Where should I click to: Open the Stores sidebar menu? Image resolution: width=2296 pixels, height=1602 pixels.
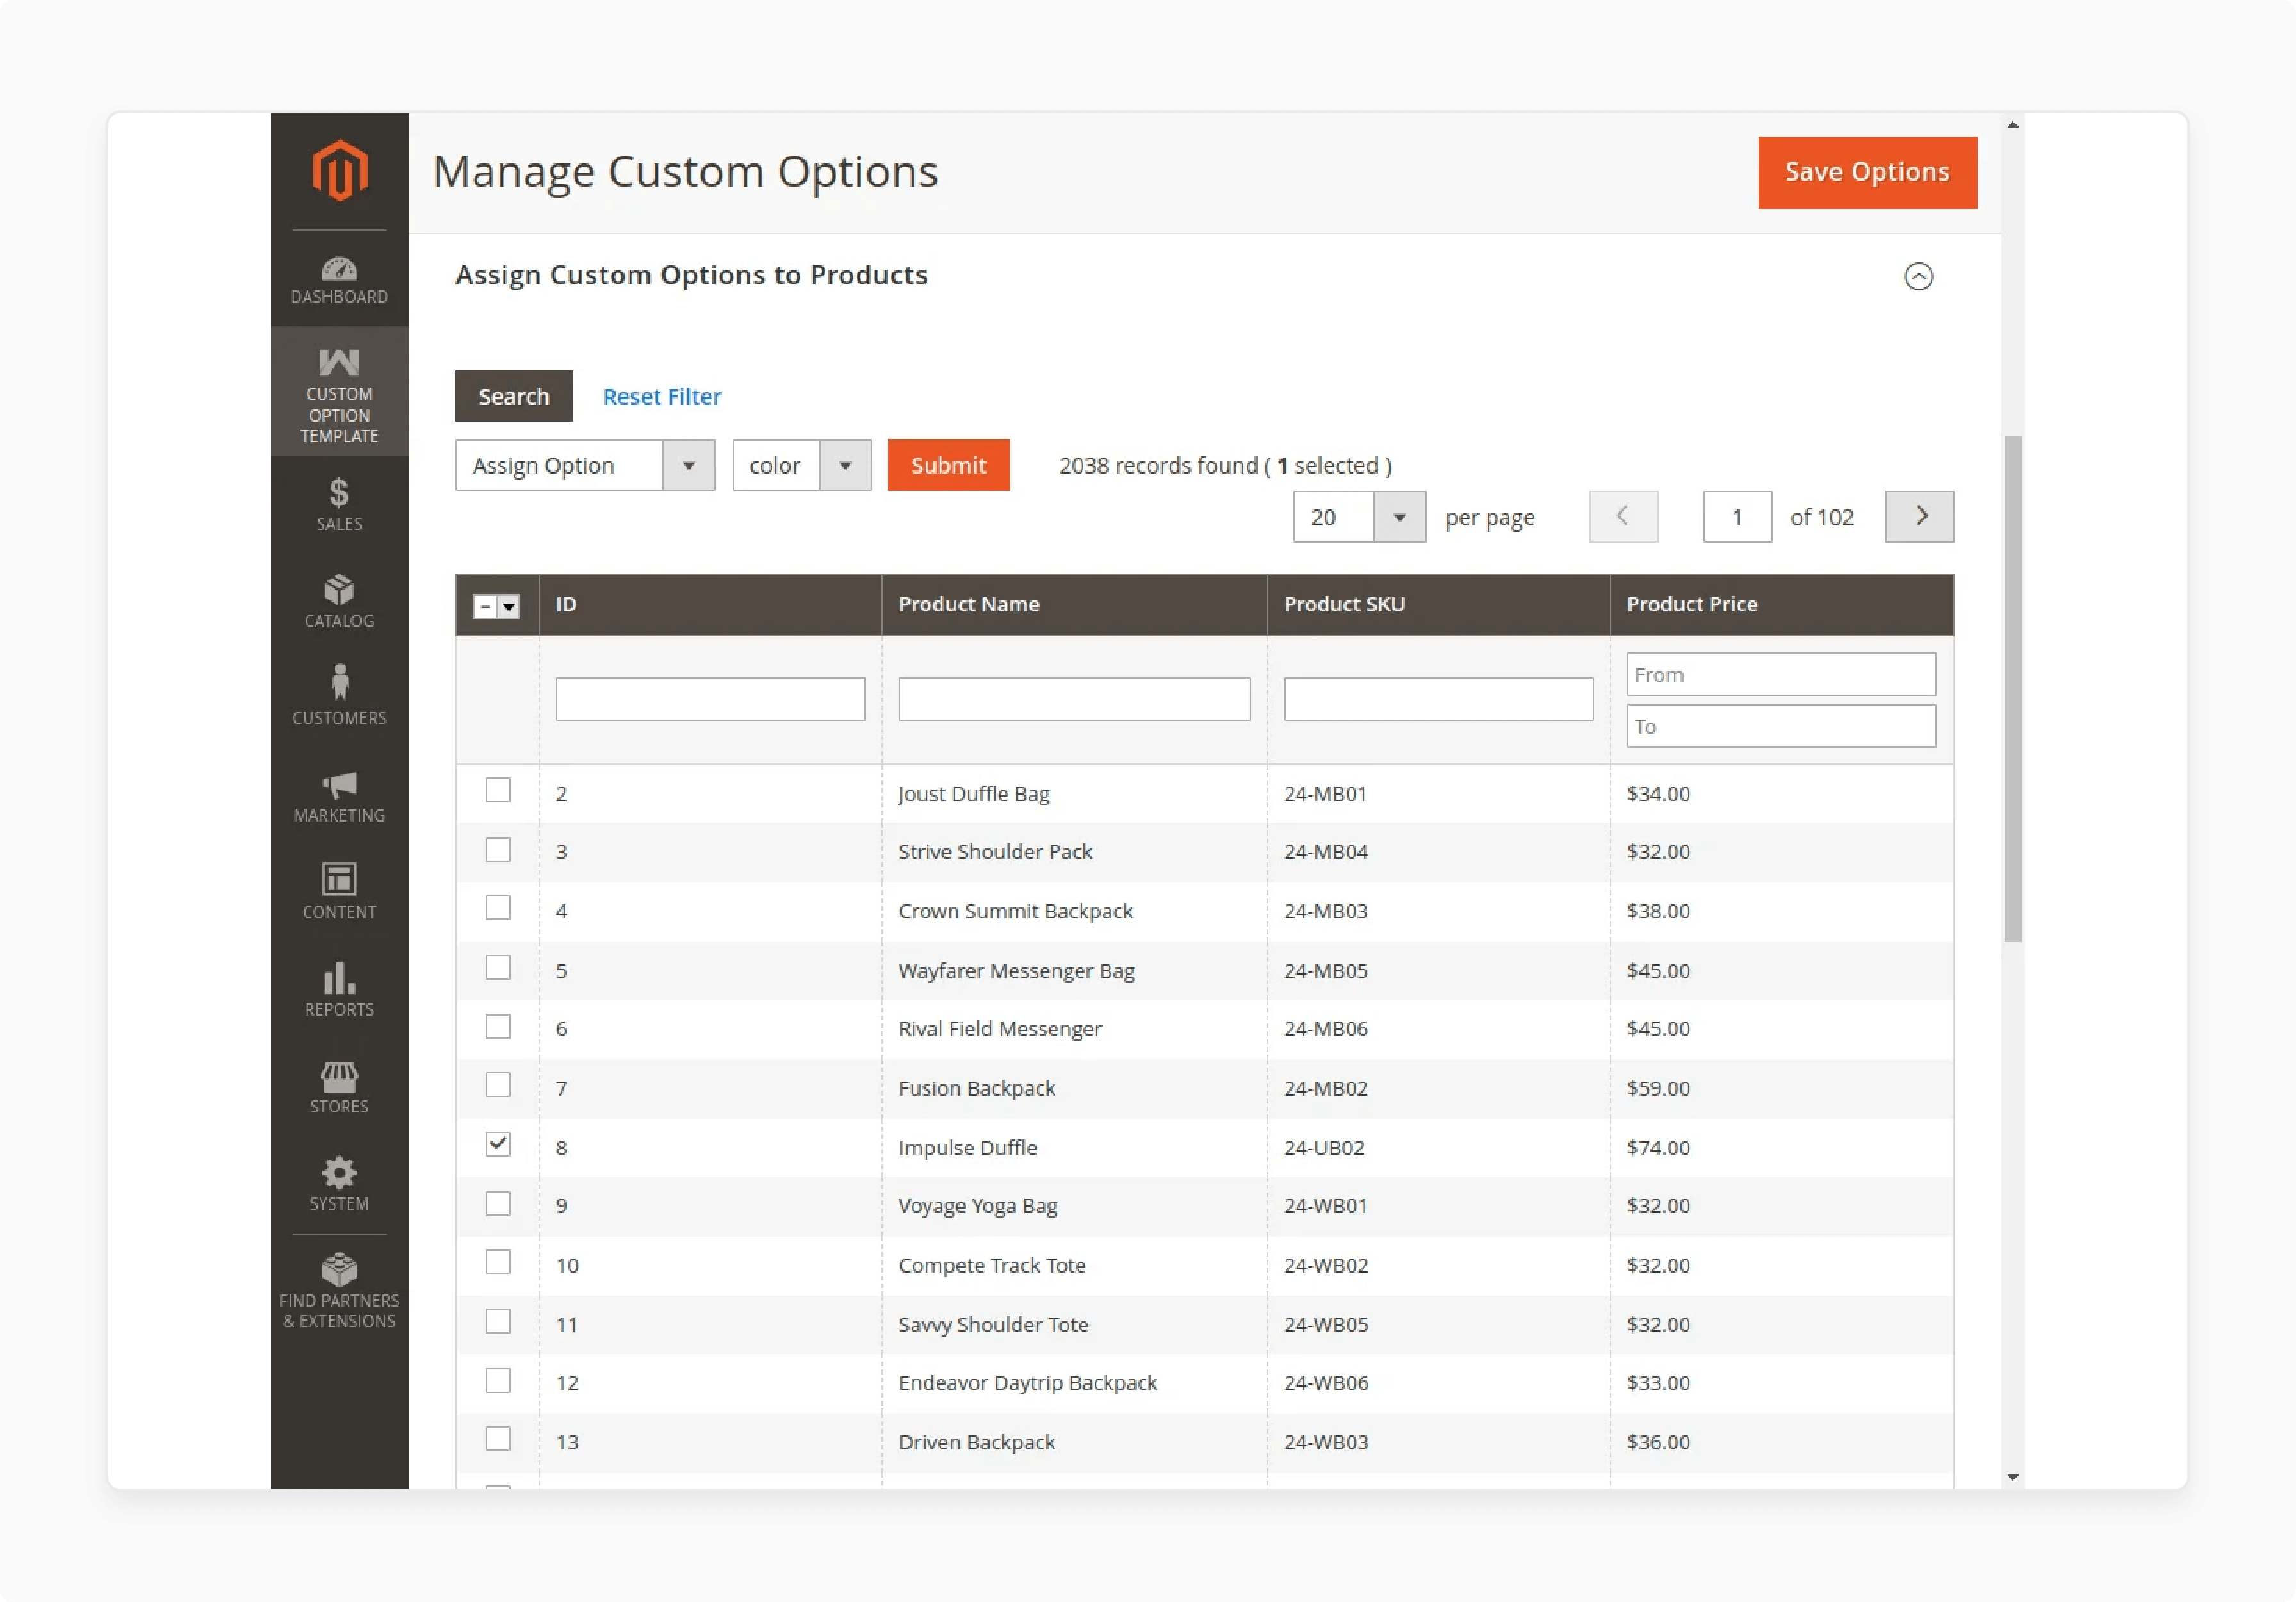(339, 1088)
